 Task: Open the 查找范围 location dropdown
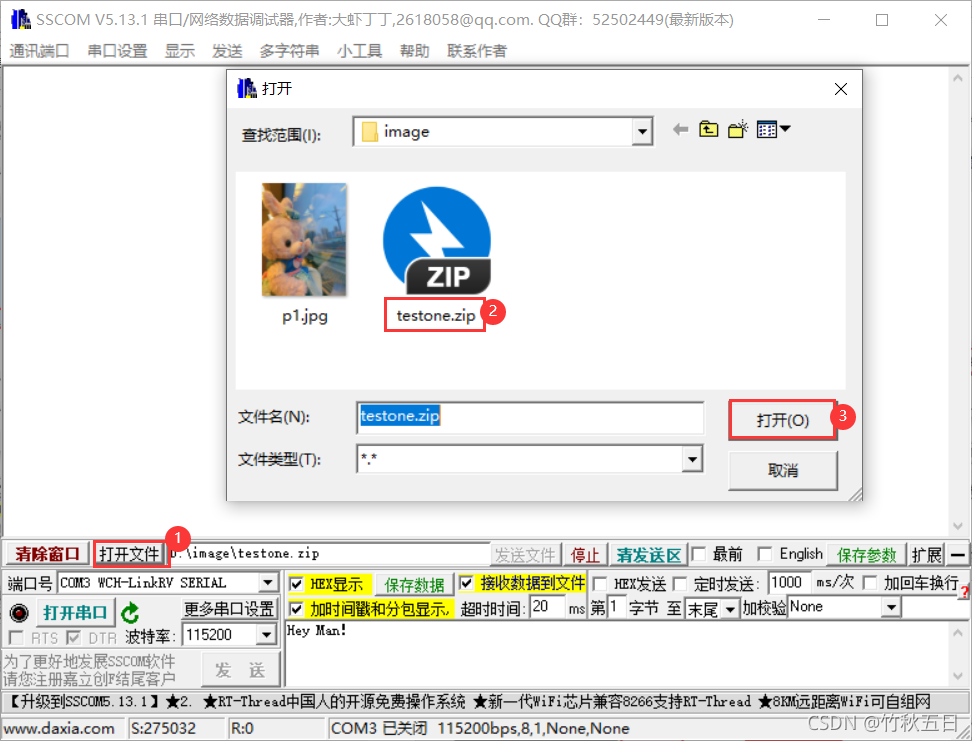tap(643, 129)
